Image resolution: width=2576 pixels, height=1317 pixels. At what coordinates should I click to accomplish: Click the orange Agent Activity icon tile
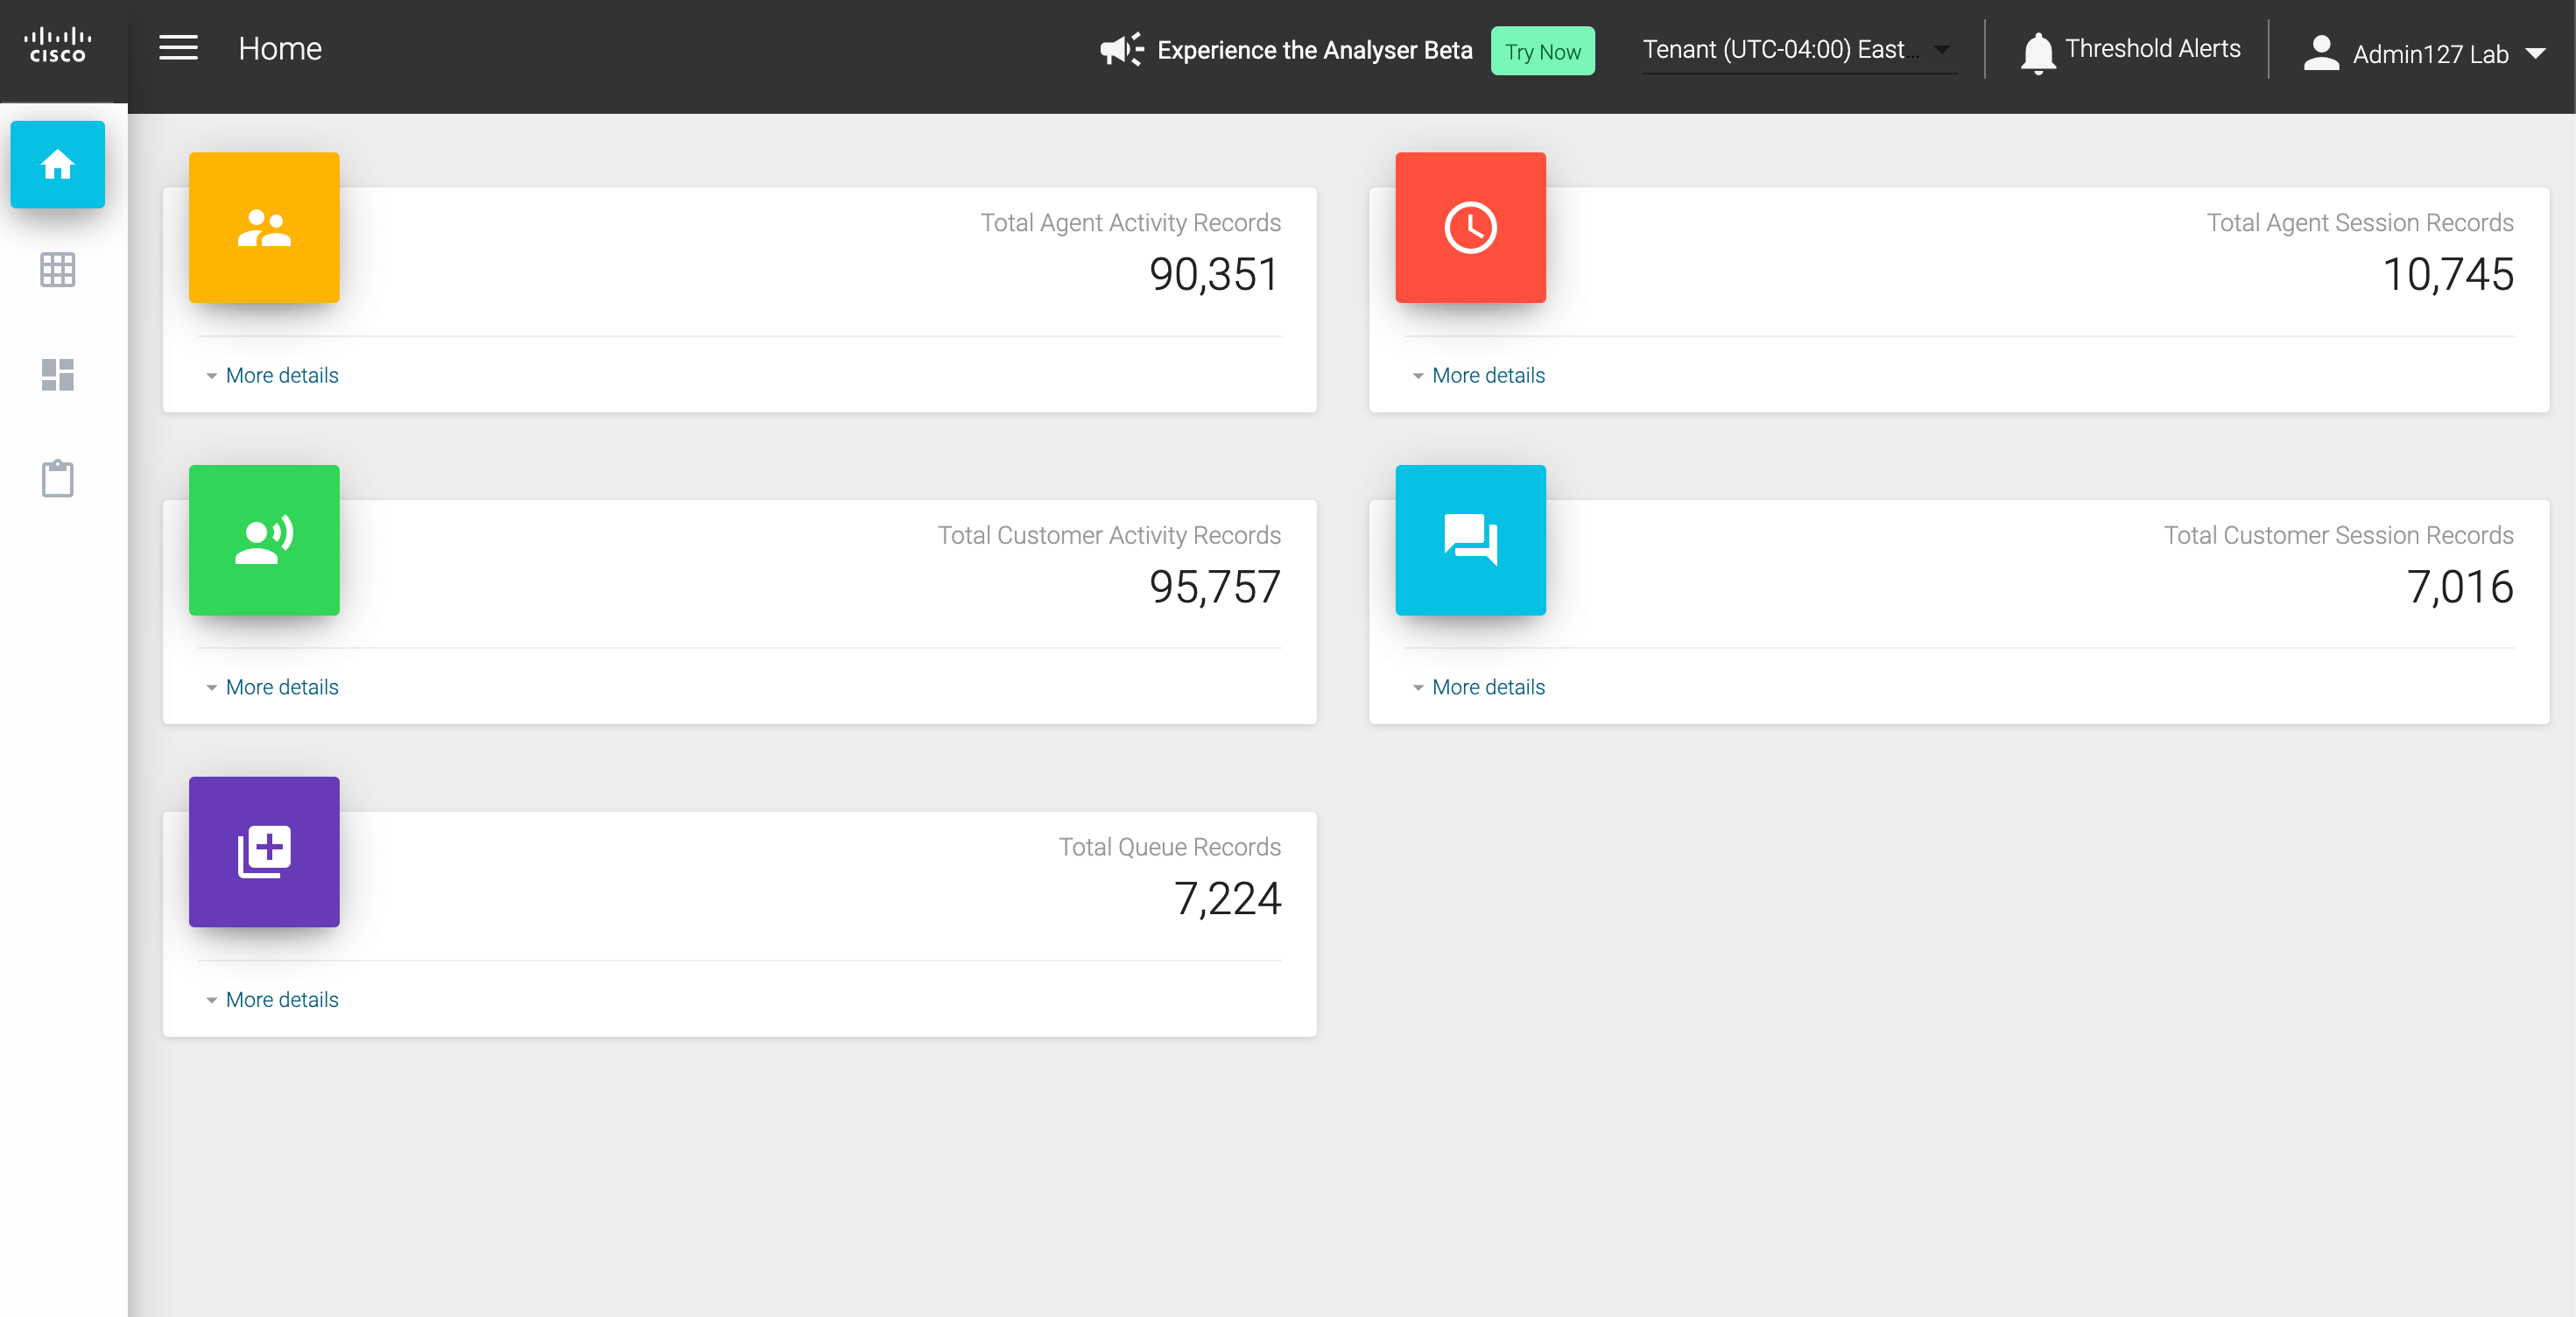(x=264, y=228)
